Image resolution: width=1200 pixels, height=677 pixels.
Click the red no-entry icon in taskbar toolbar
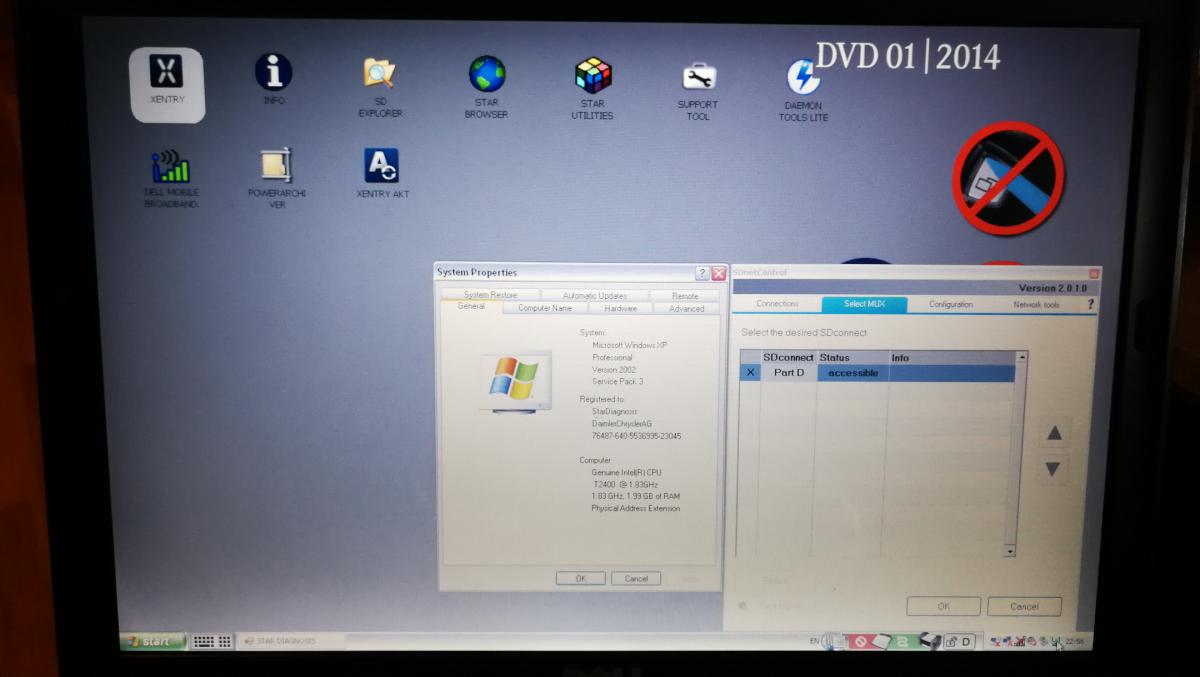[x=859, y=641]
